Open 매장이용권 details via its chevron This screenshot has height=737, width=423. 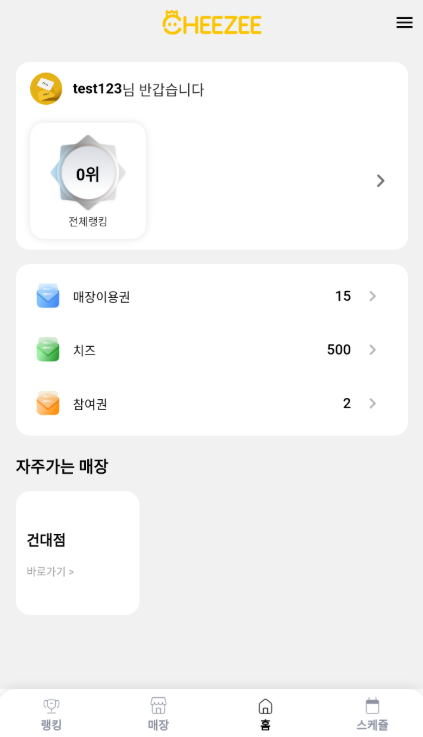click(x=373, y=296)
